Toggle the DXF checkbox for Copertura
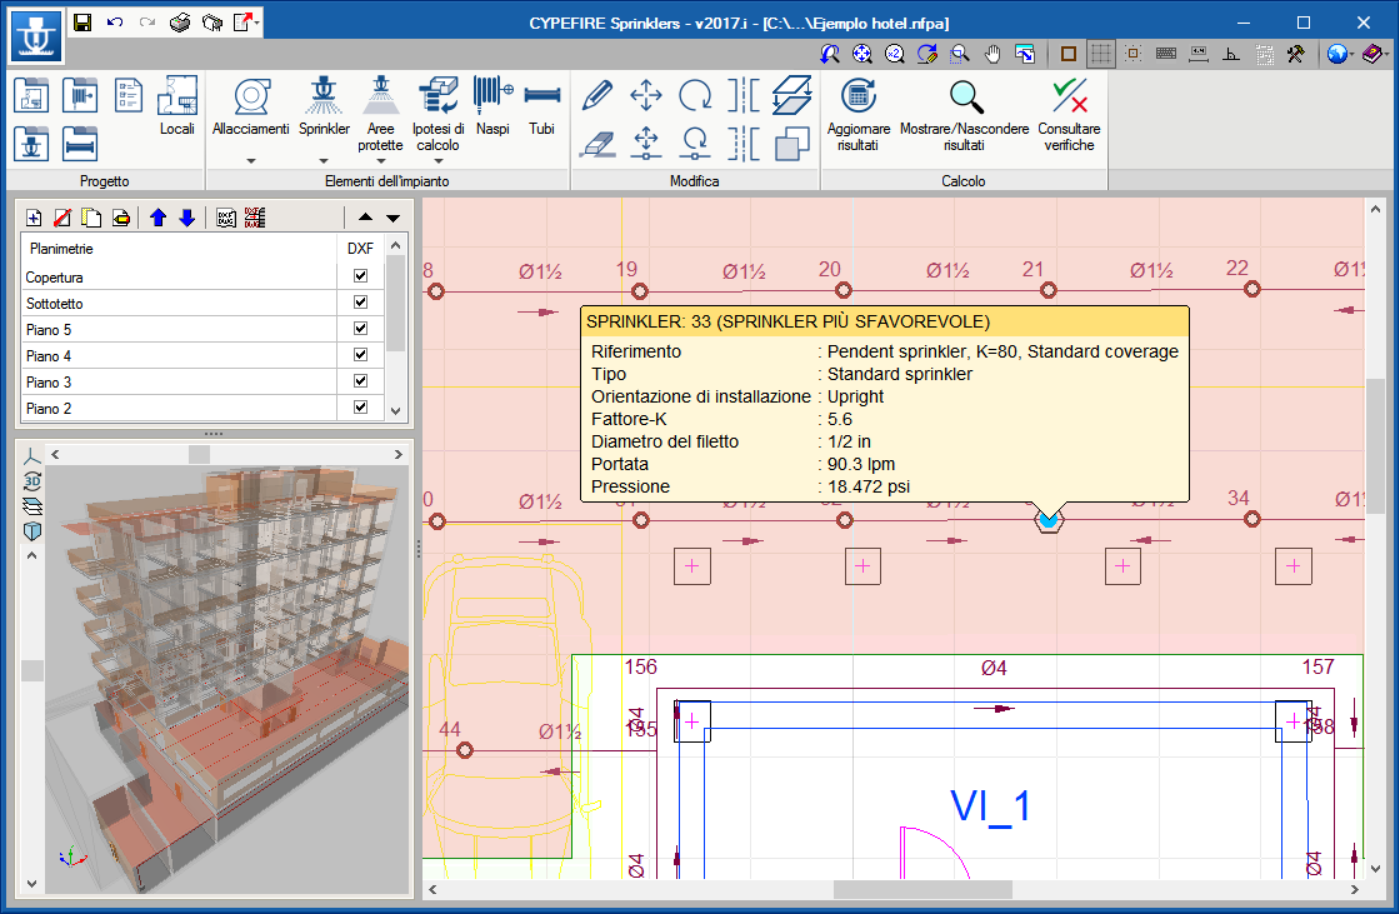 [x=361, y=276]
